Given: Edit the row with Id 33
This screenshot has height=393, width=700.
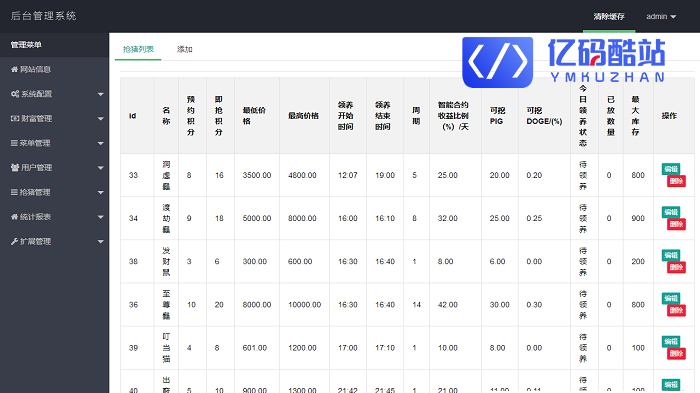Looking at the screenshot, I should (671, 169).
